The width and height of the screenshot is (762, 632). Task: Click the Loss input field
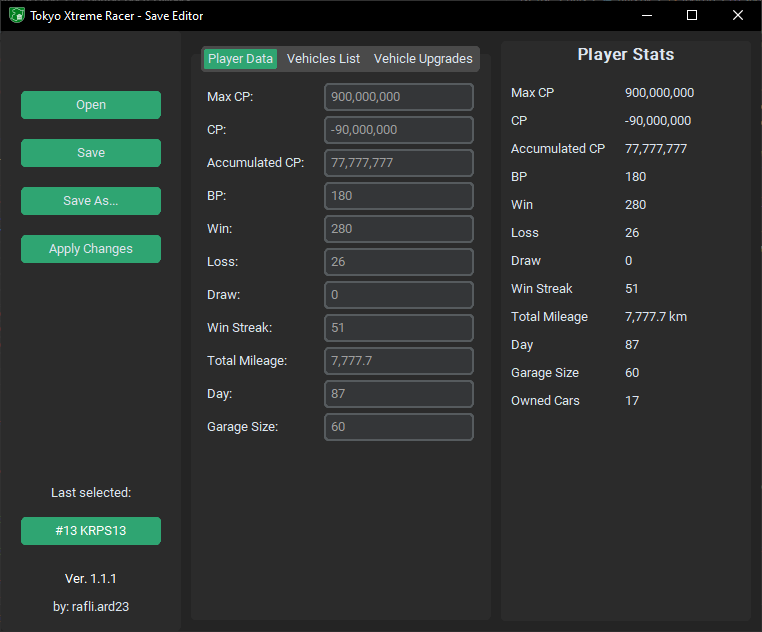pos(399,262)
